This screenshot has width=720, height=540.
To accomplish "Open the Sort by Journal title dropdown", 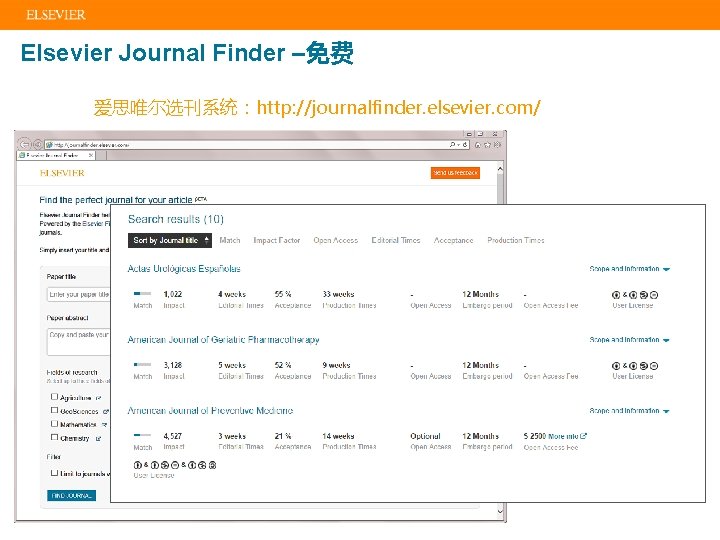I will [x=169, y=240].
